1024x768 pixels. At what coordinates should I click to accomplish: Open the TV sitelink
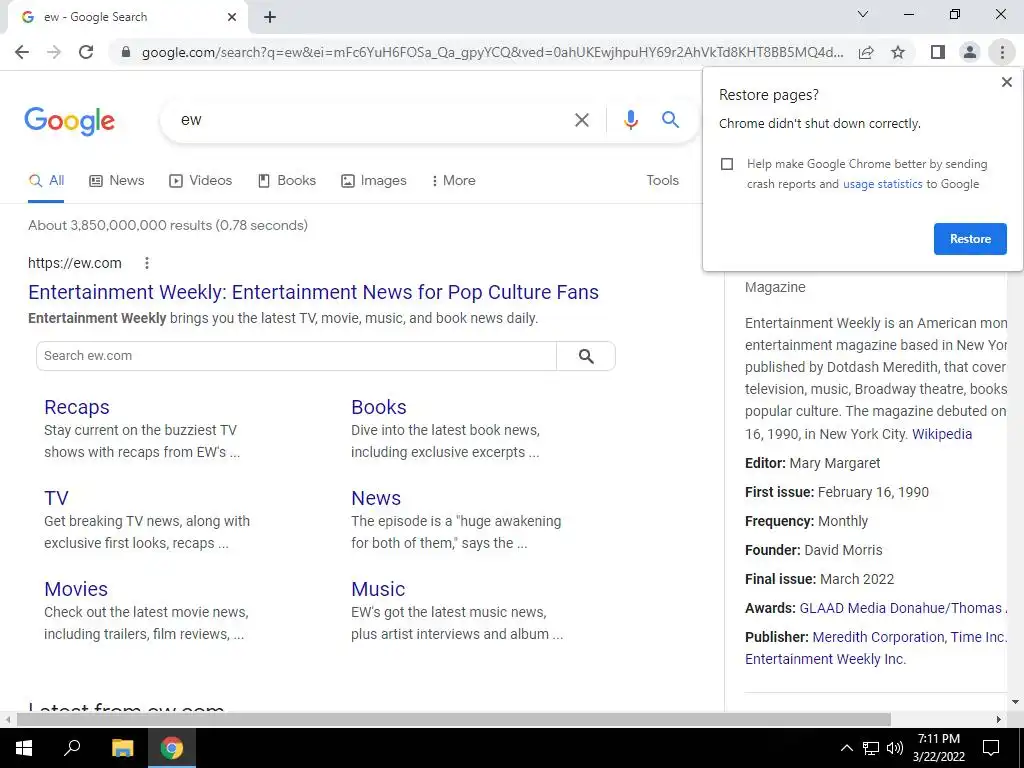(56, 498)
